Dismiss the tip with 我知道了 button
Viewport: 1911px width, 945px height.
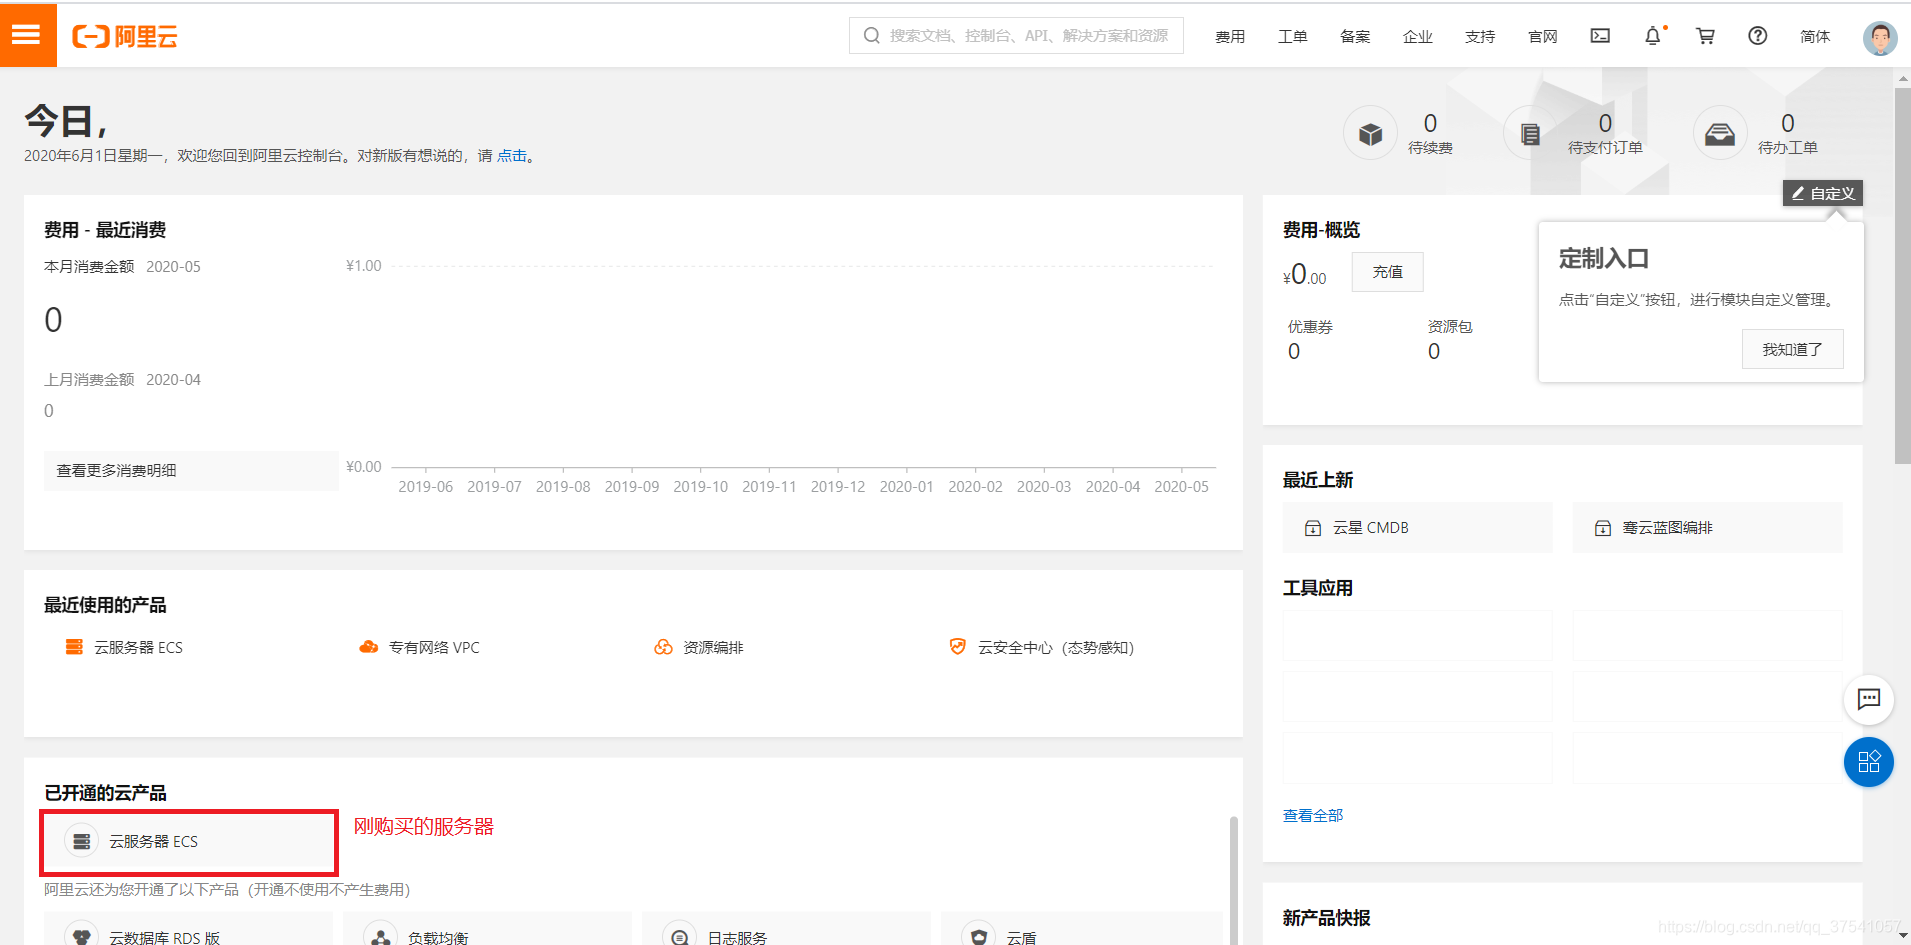click(1793, 348)
